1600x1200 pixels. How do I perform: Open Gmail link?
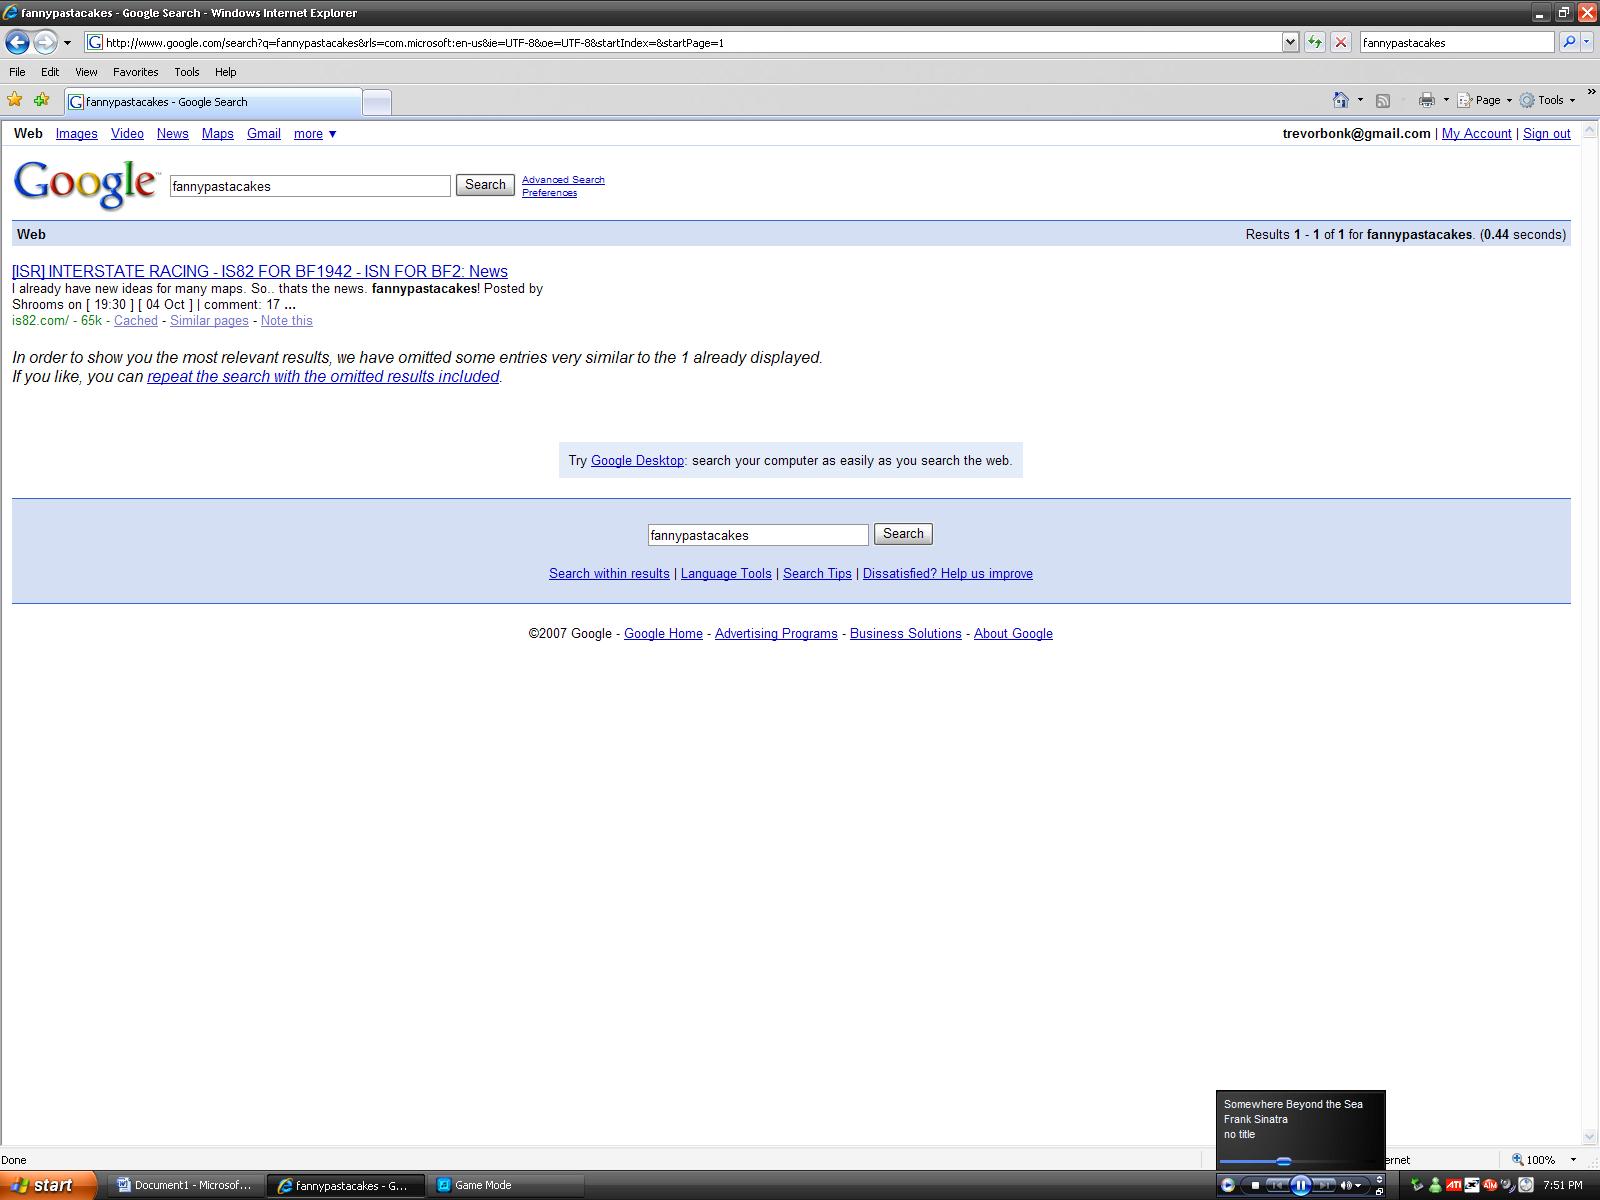pyautogui.click(x=264, y=133)
